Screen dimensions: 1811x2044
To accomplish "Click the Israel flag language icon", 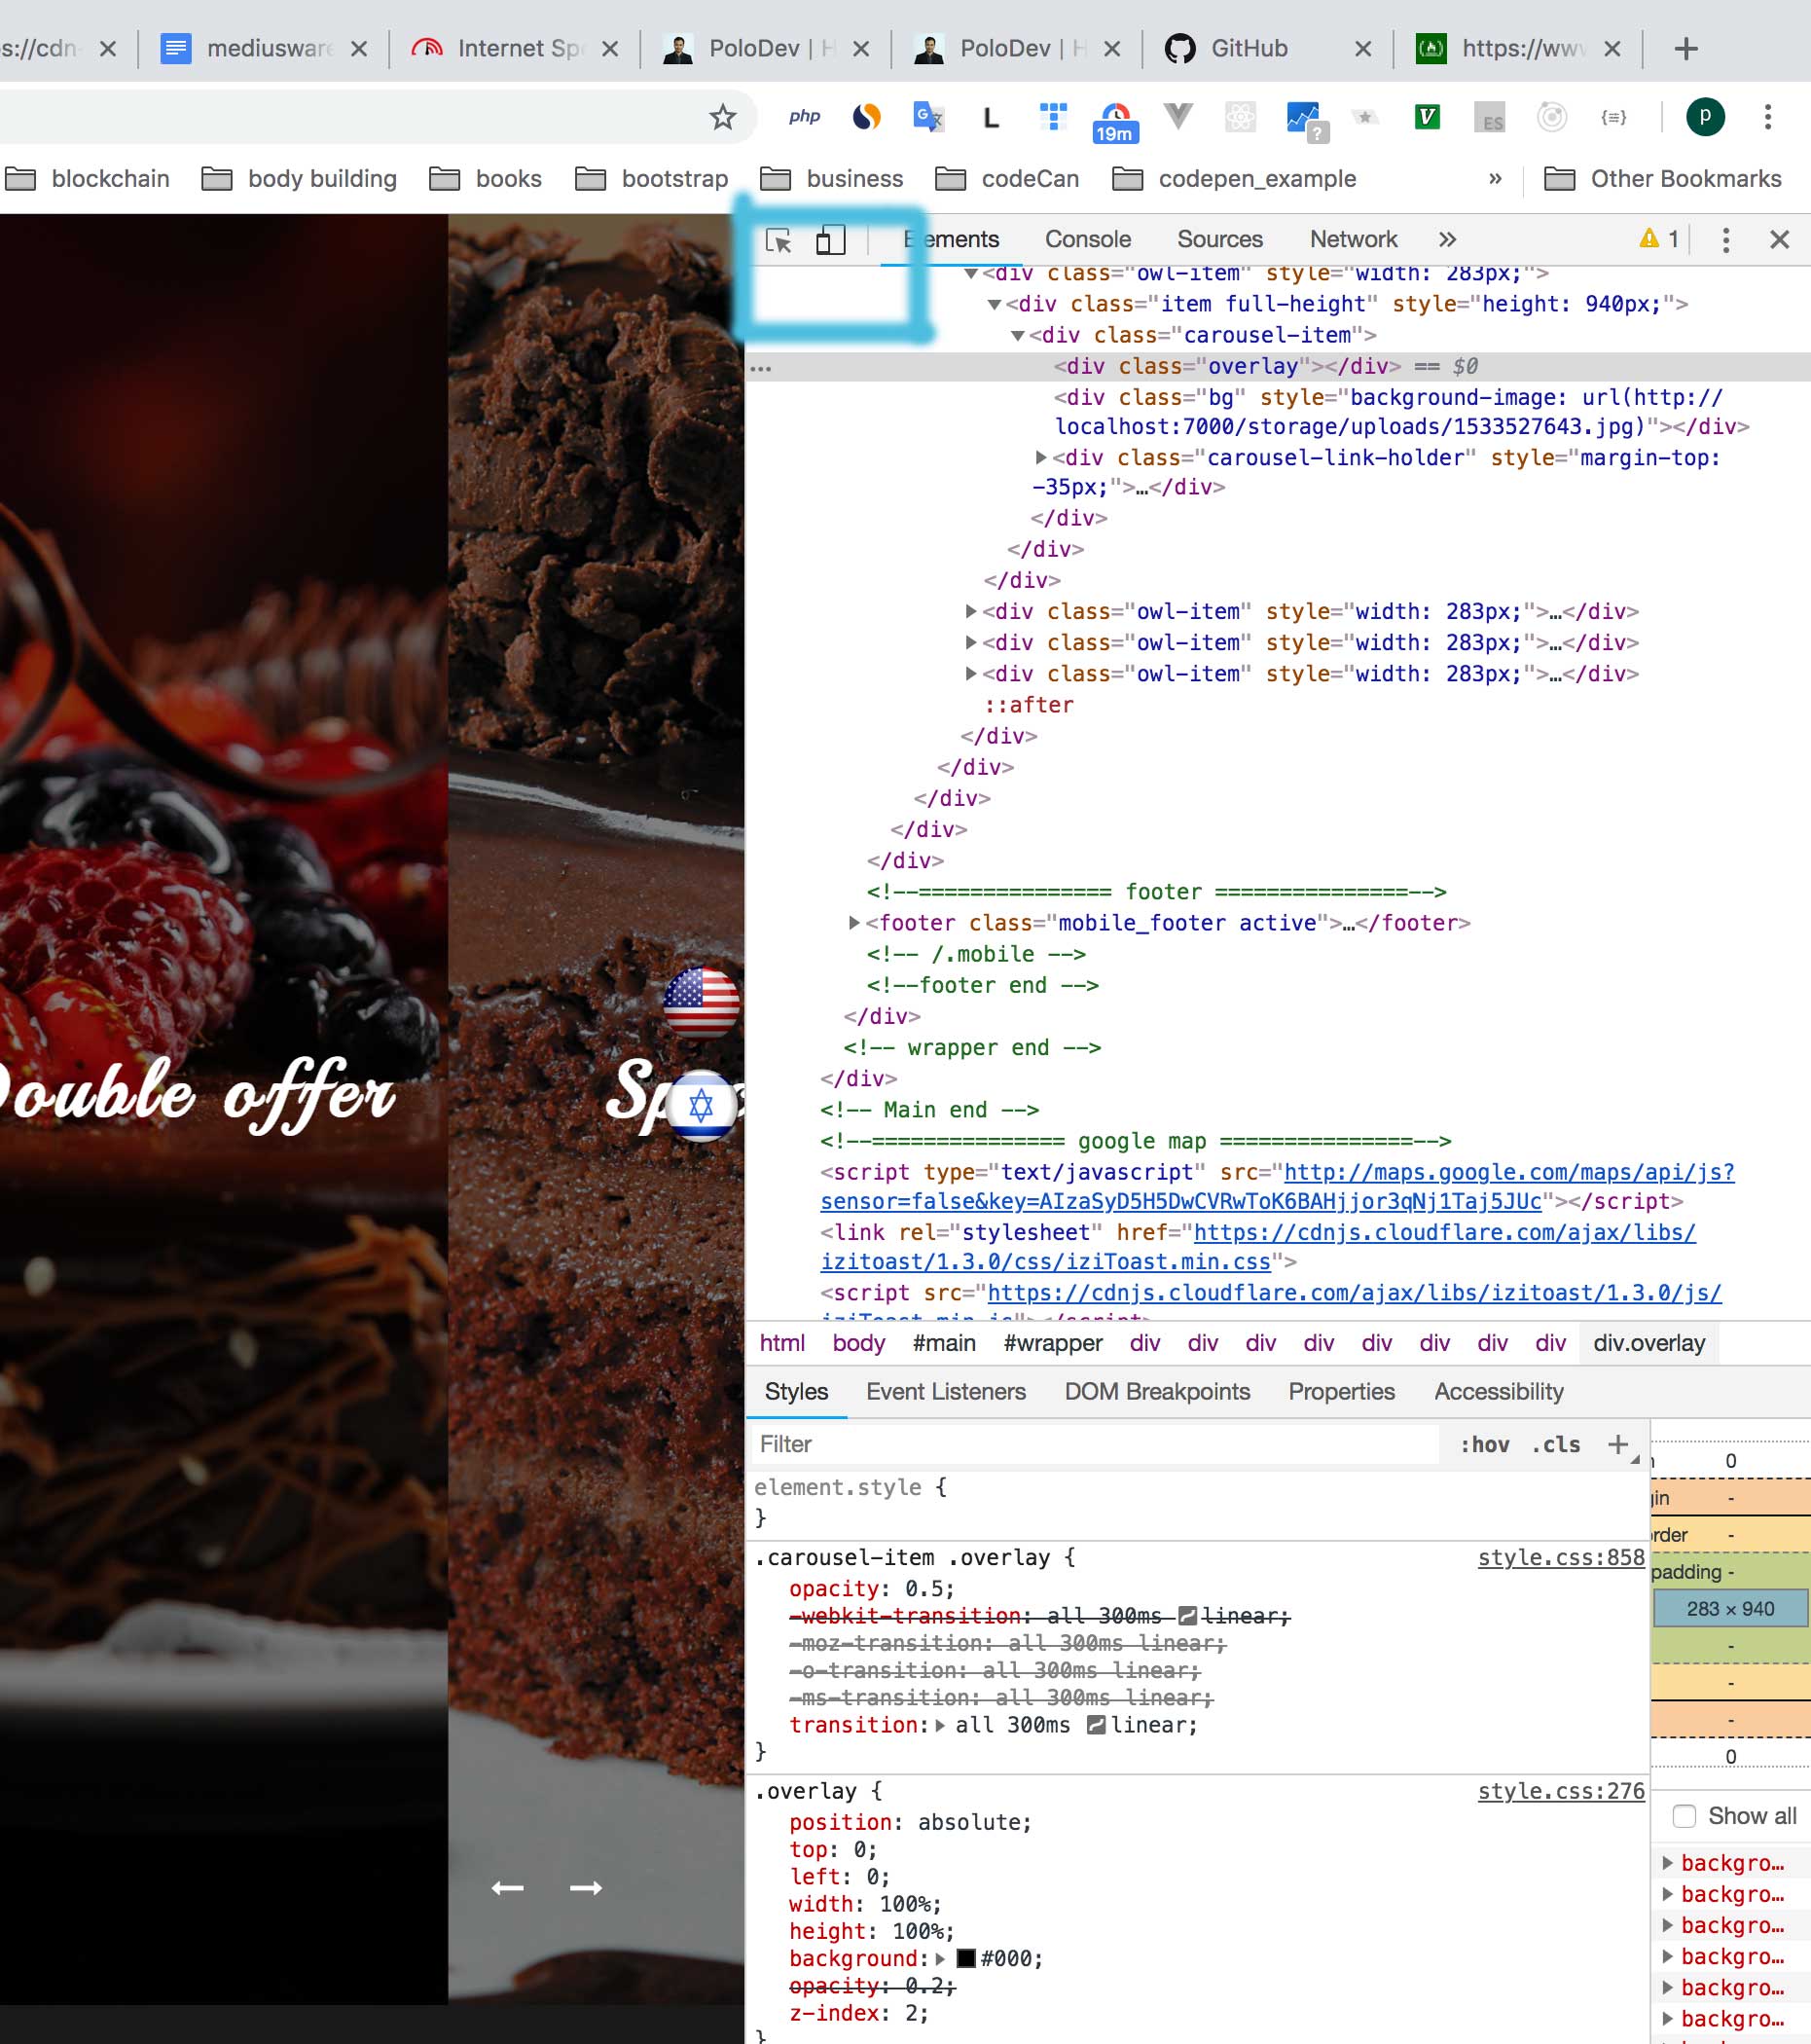I will (701, 1106).
